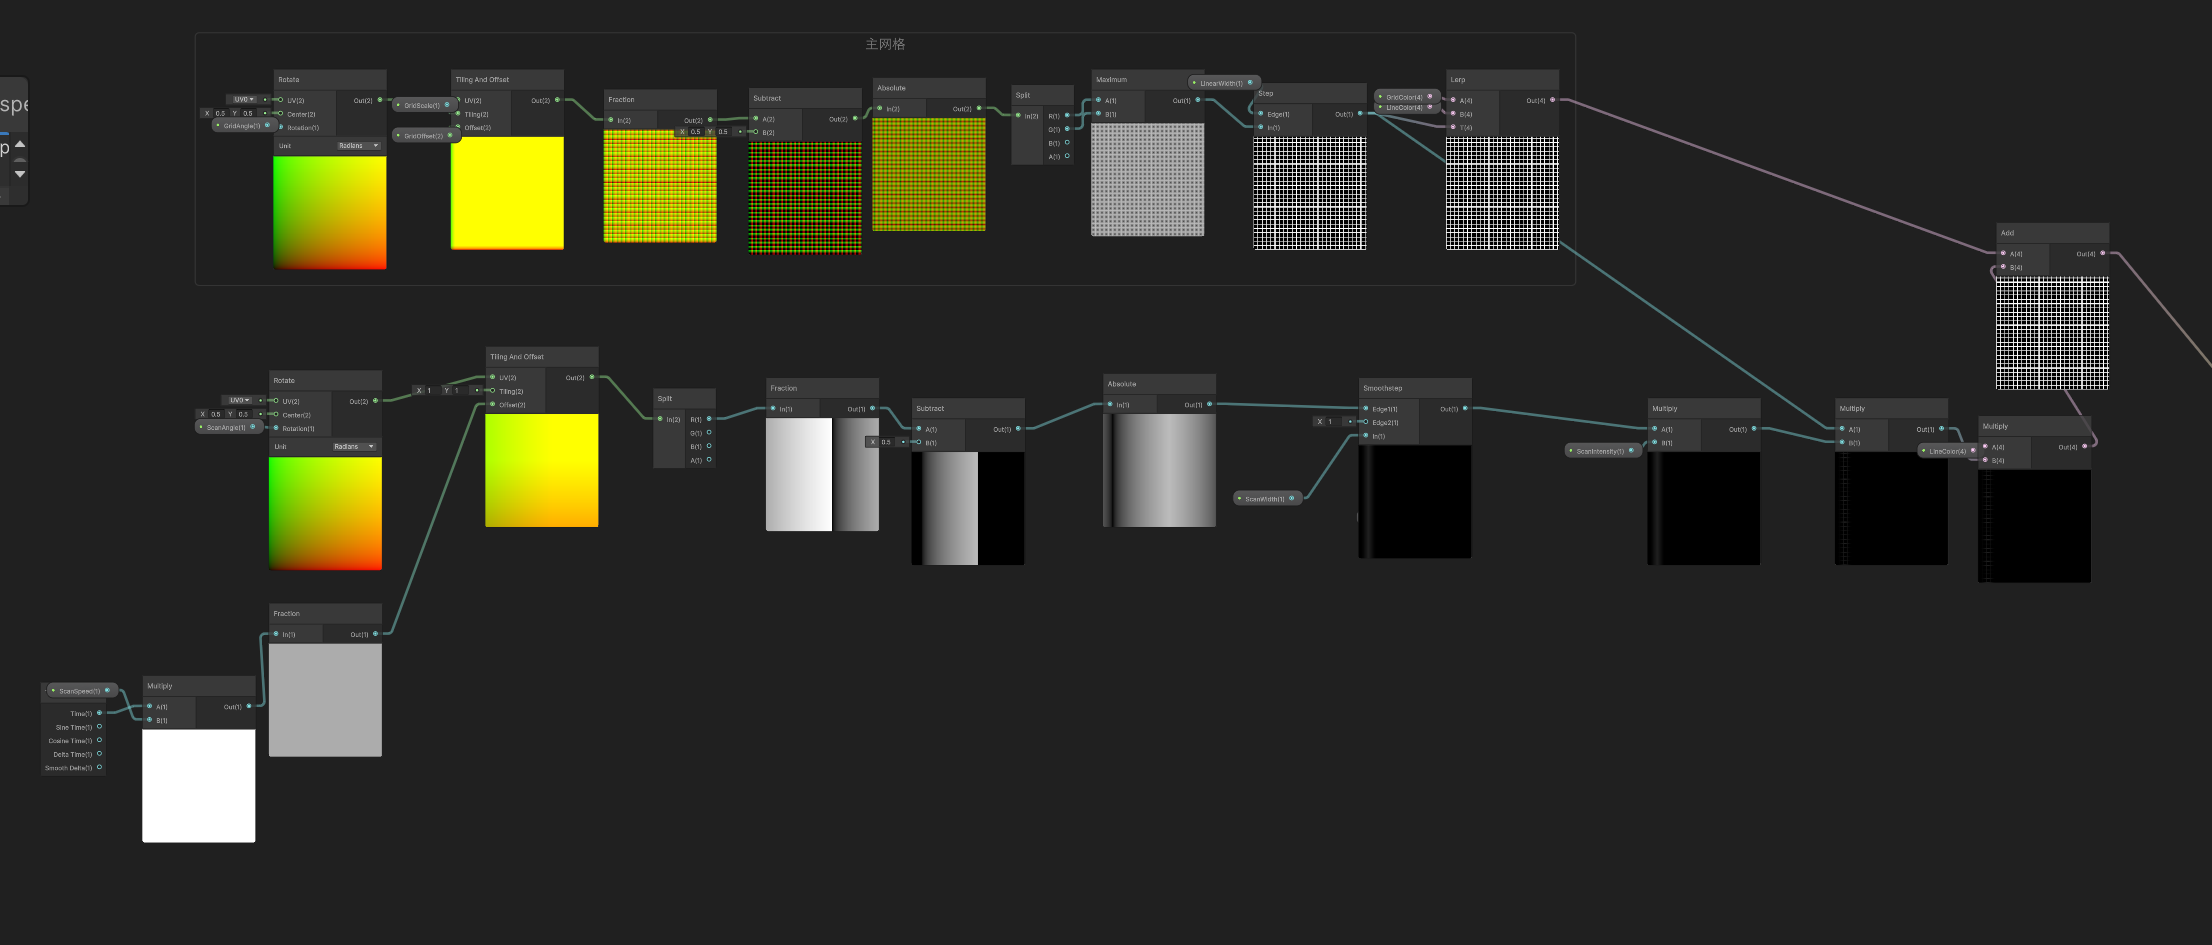Click the Sine Time output port
The height and width of the screenshot is (945, 2212).
[x=99, y=727]
